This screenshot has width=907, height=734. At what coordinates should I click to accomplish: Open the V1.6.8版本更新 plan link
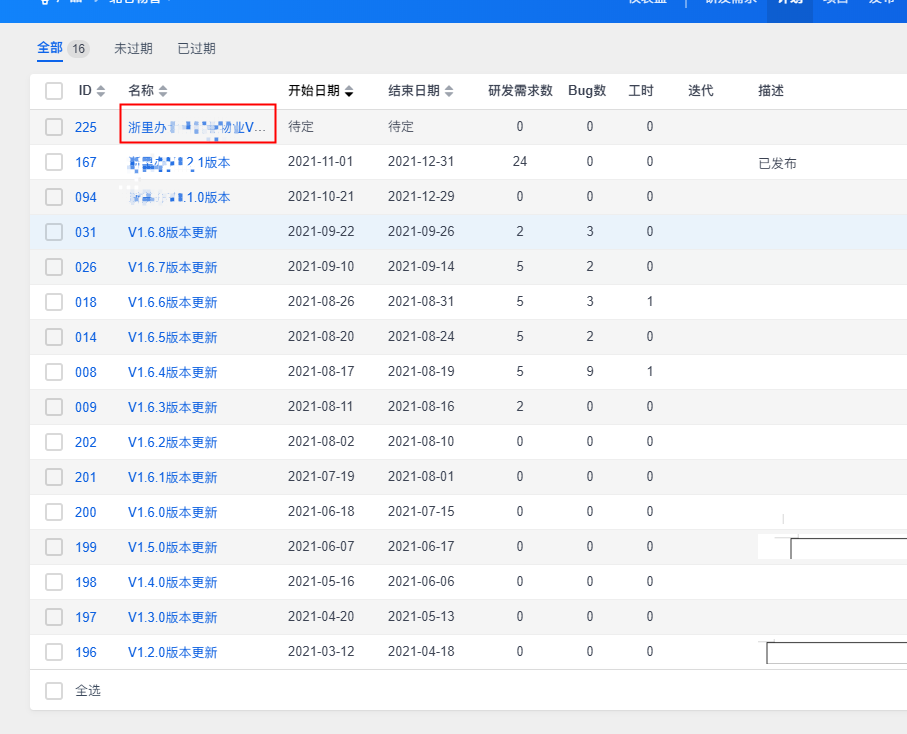[172, 232]
